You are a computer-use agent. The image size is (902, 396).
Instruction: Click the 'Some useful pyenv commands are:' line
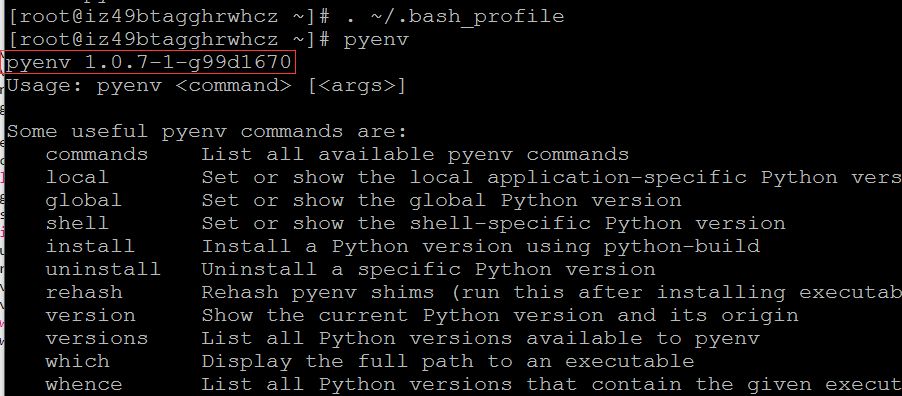207,131
